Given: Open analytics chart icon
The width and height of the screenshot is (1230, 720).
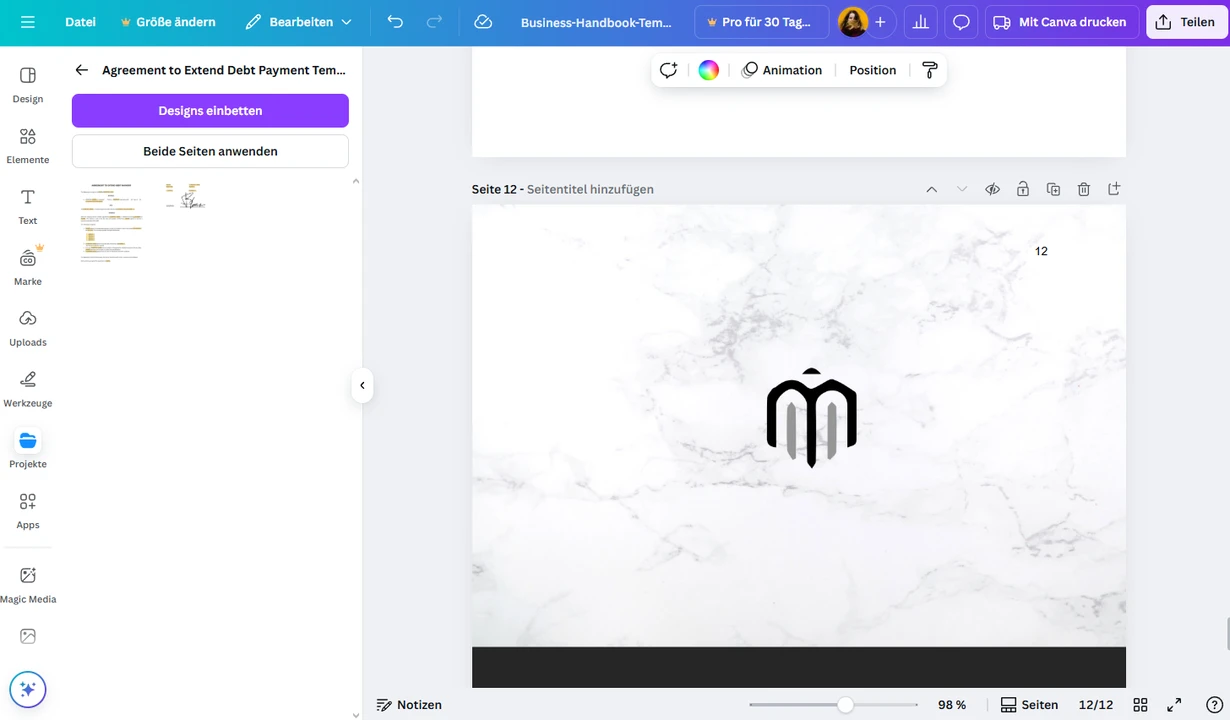Looking at the screenshot, I should point(920,22).
